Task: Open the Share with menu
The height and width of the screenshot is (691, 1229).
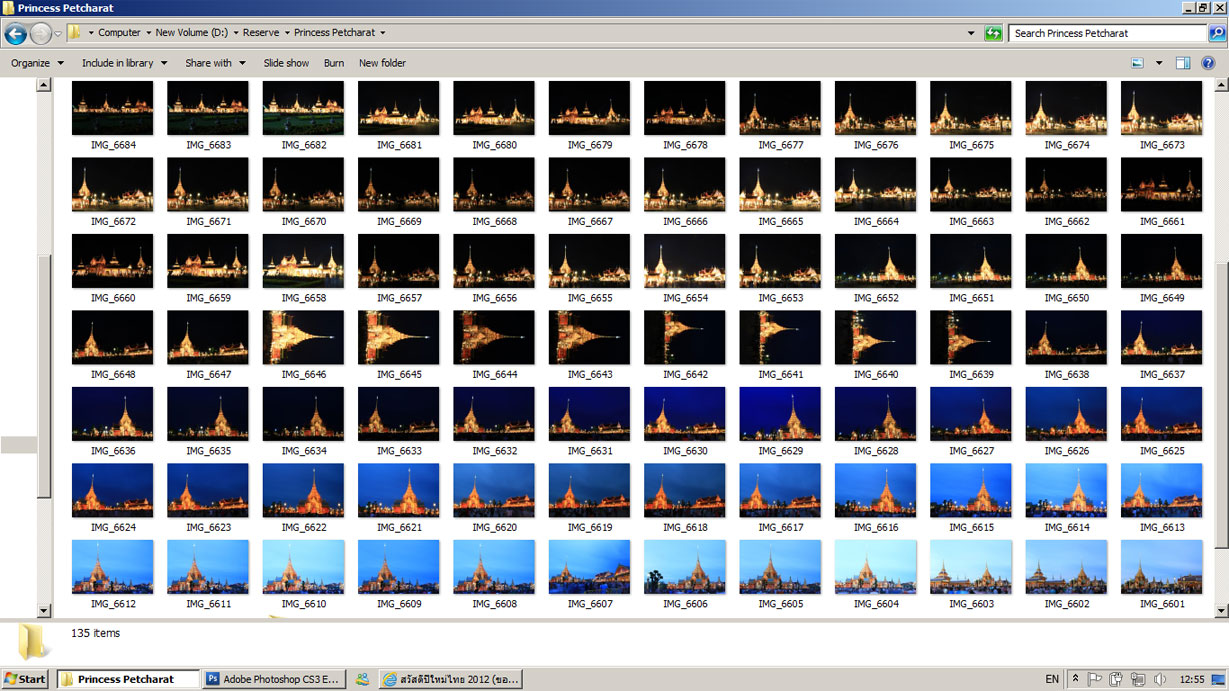Action: 214,63
